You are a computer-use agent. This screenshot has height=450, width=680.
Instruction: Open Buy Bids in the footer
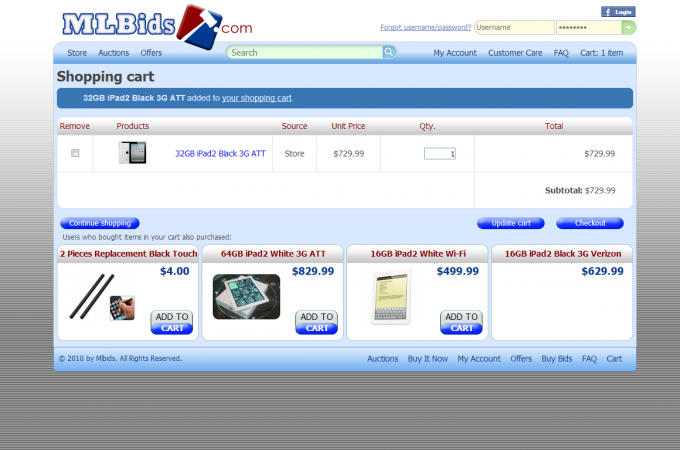(x=556, y=359)
